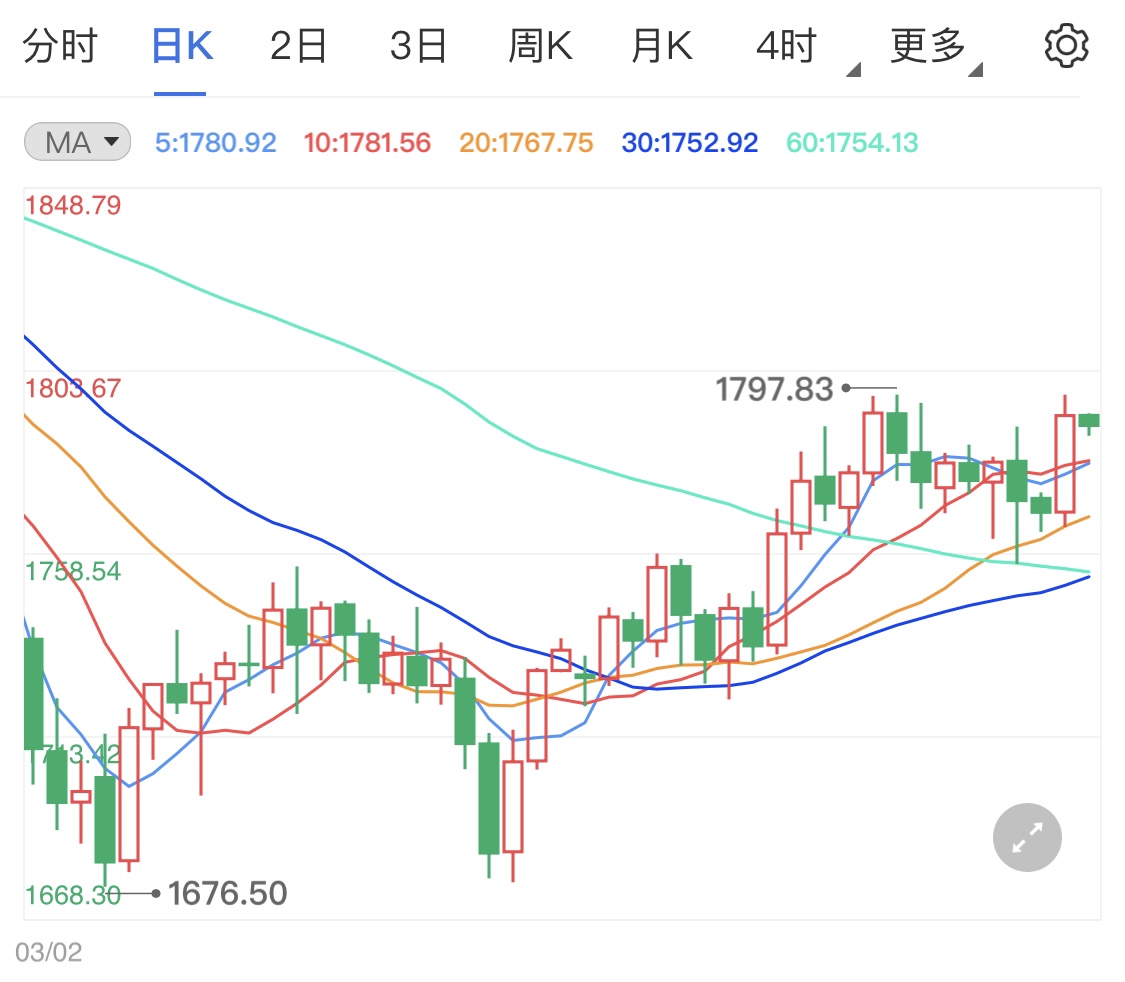Image resolution: width=1125 pixels, height=982 pixels.
Task: Open the chart settings gear icon
Action: pos(1066,46)
